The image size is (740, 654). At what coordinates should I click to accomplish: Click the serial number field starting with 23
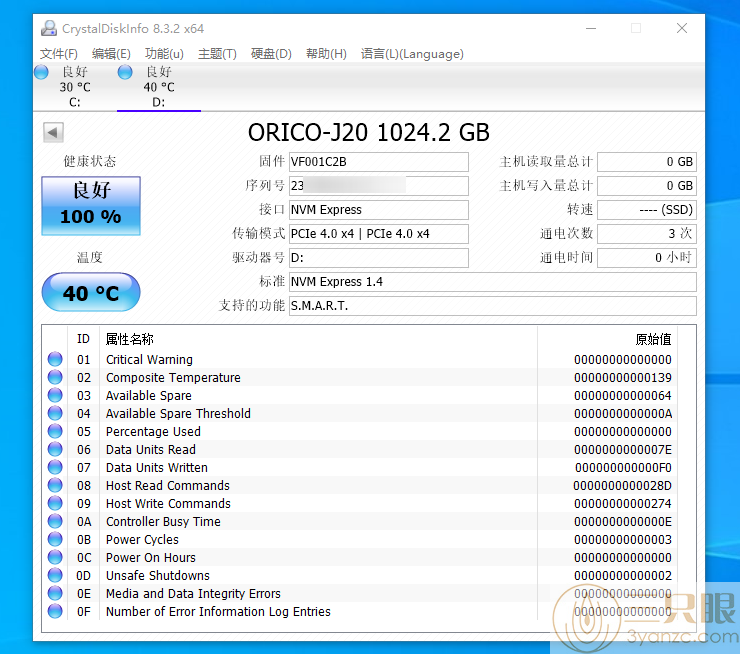(x=378, y=186)
